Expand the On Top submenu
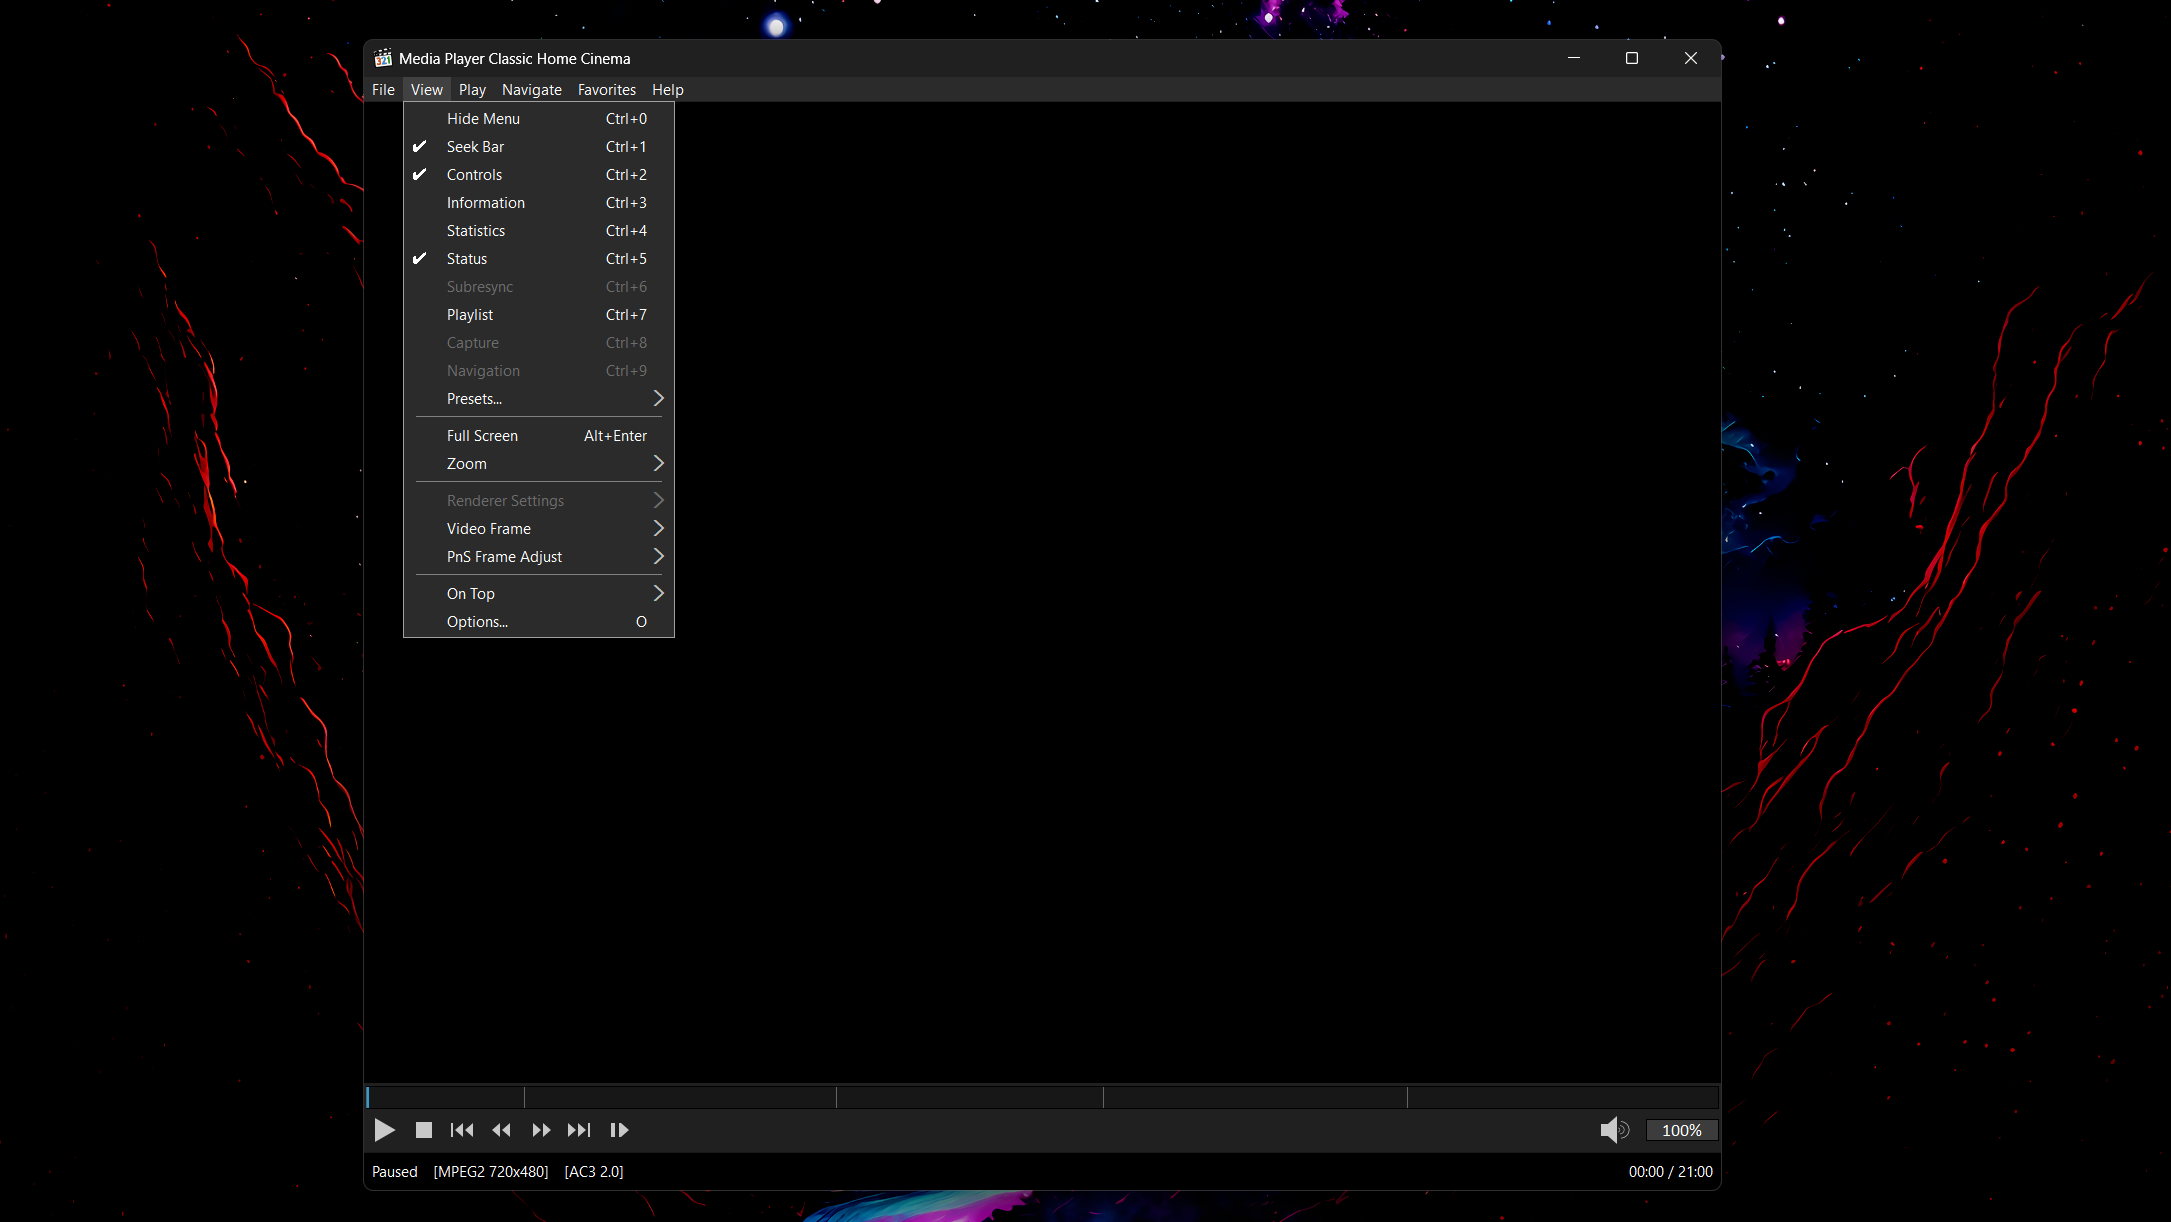The image size is (2171, 1222). pyautogui.click(x=539, y=594)
